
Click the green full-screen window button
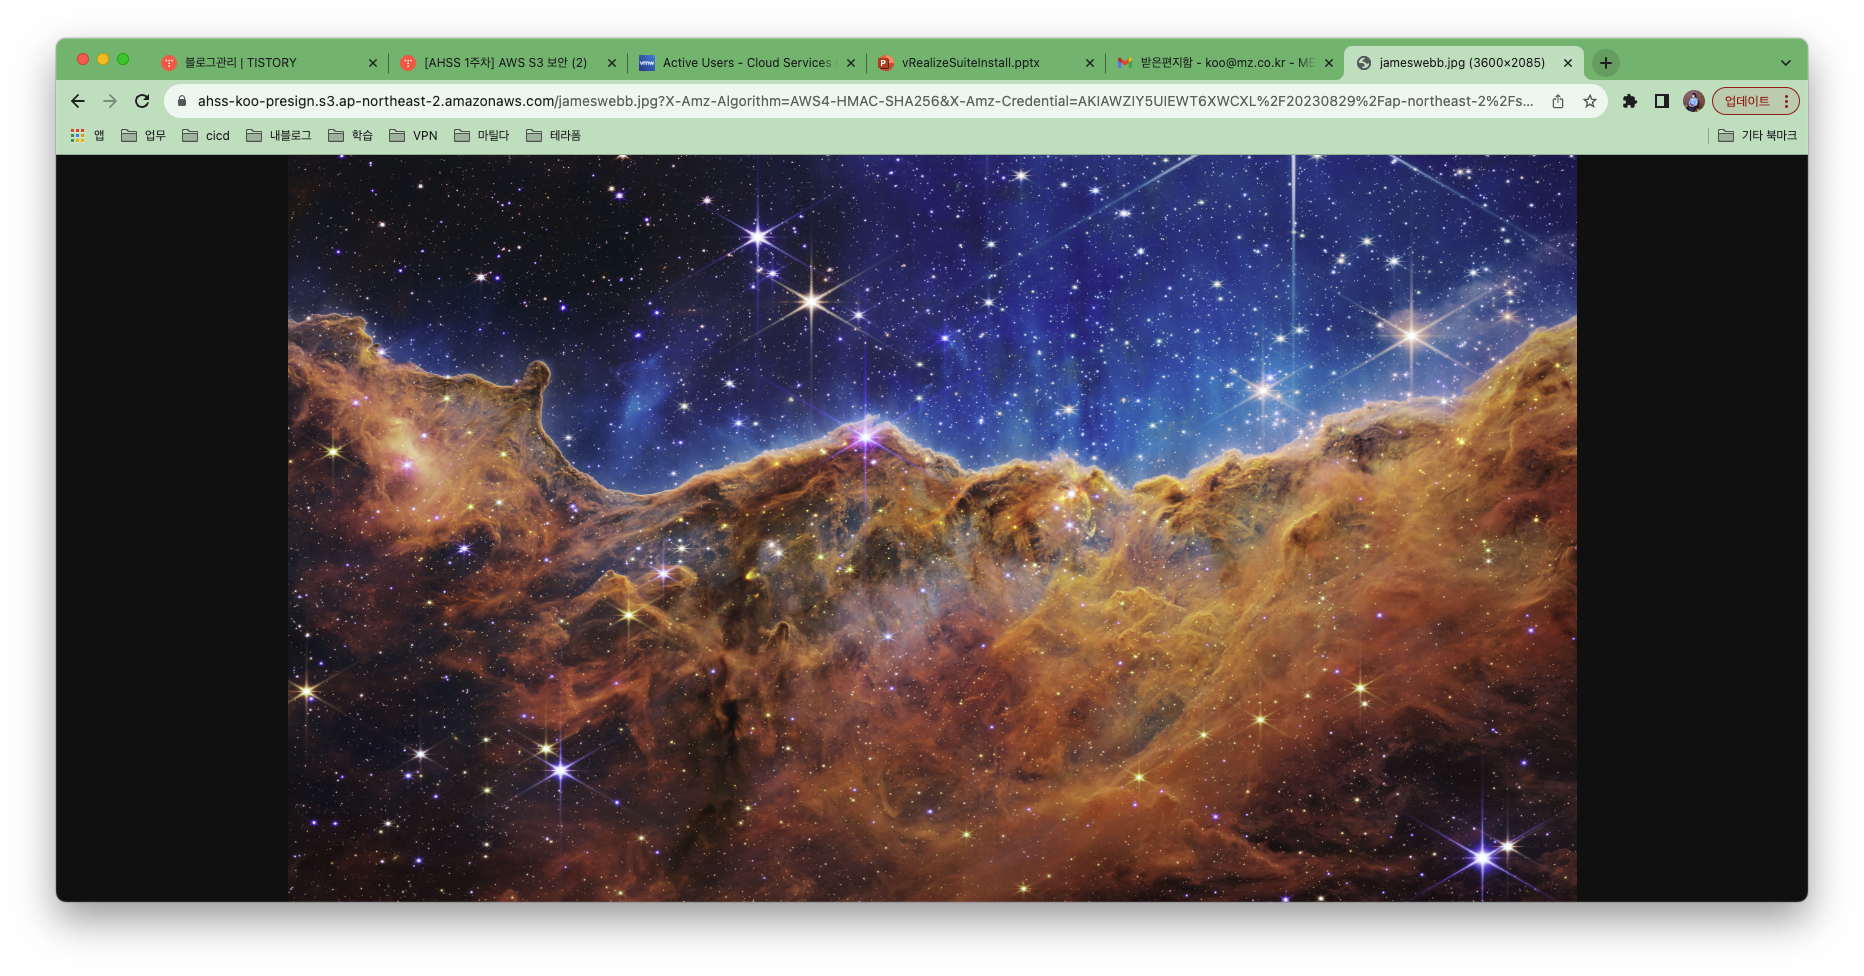click(x=123, y=59)
